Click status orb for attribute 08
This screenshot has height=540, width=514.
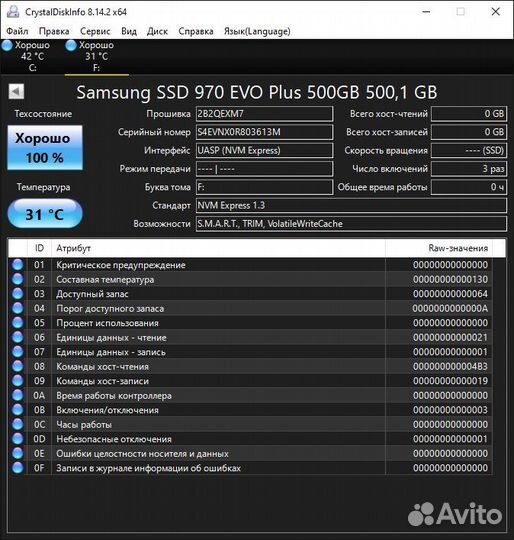click(18, 366)
